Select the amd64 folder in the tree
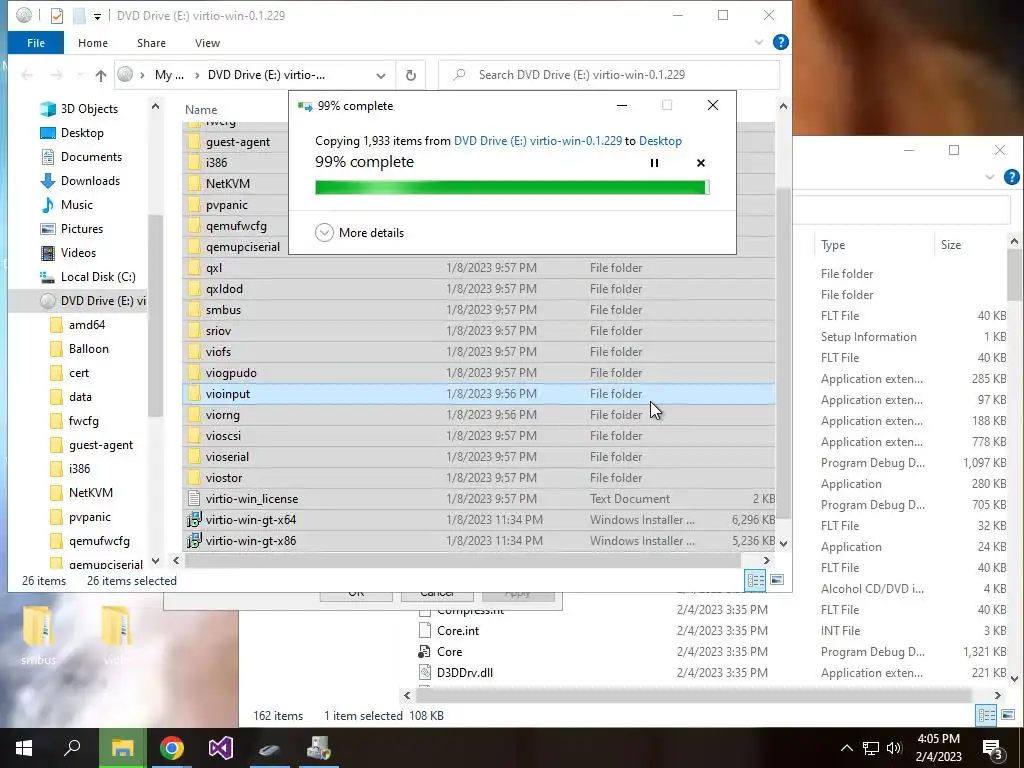This screenshot has height=768, width=1024. click(87, 325)
